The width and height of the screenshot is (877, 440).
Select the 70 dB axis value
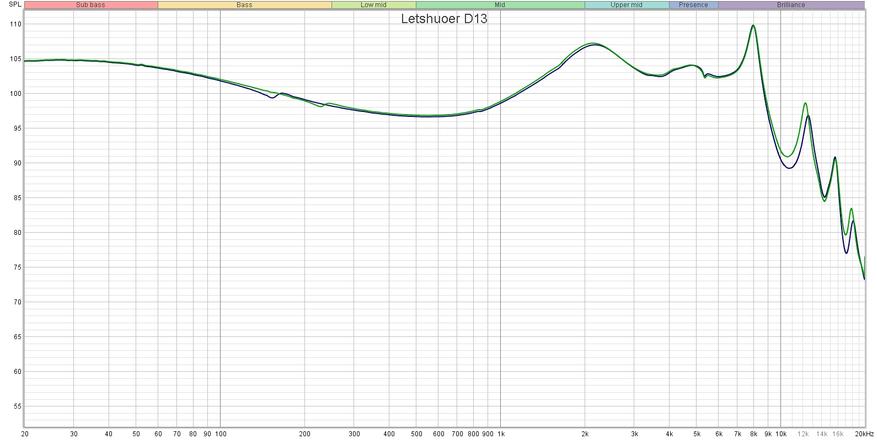[x=17, y=302]
